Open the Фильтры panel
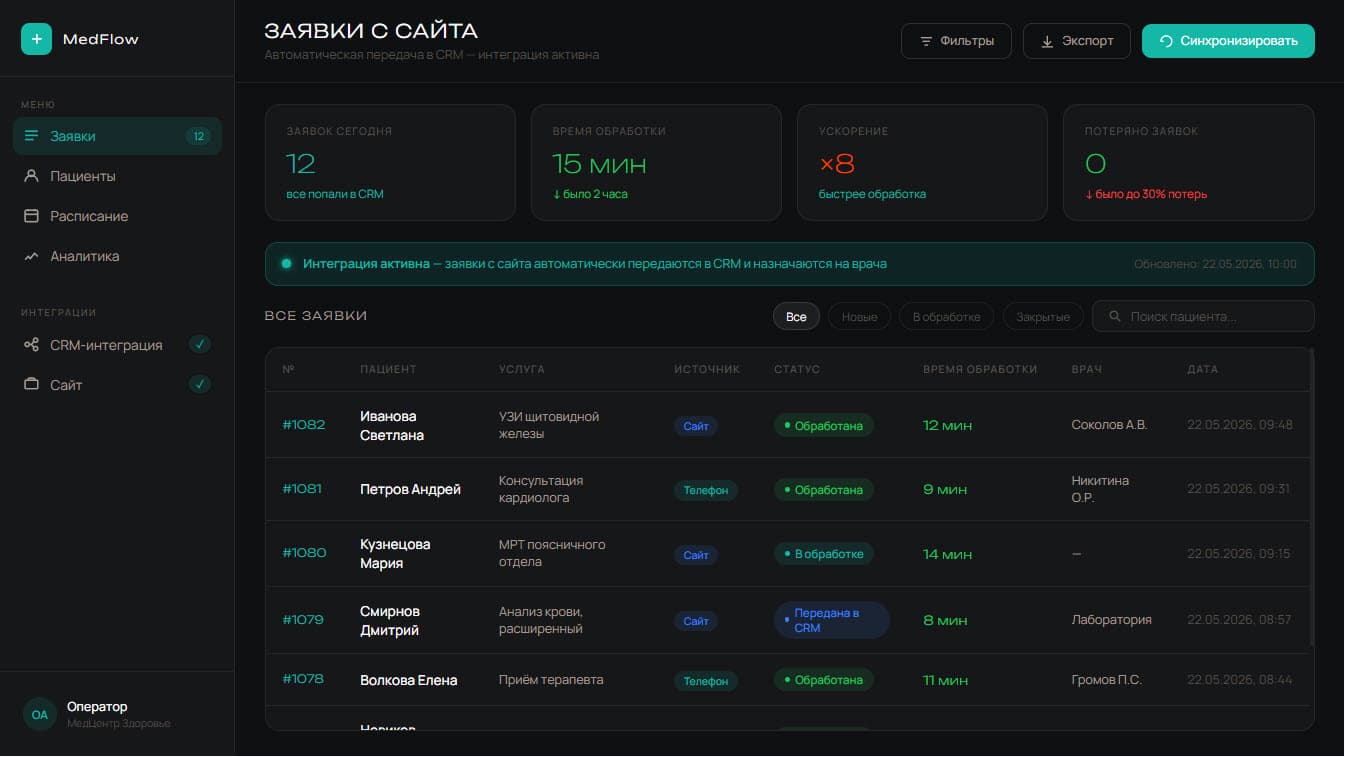This screenshot has height=757, width=1345. 956,41
